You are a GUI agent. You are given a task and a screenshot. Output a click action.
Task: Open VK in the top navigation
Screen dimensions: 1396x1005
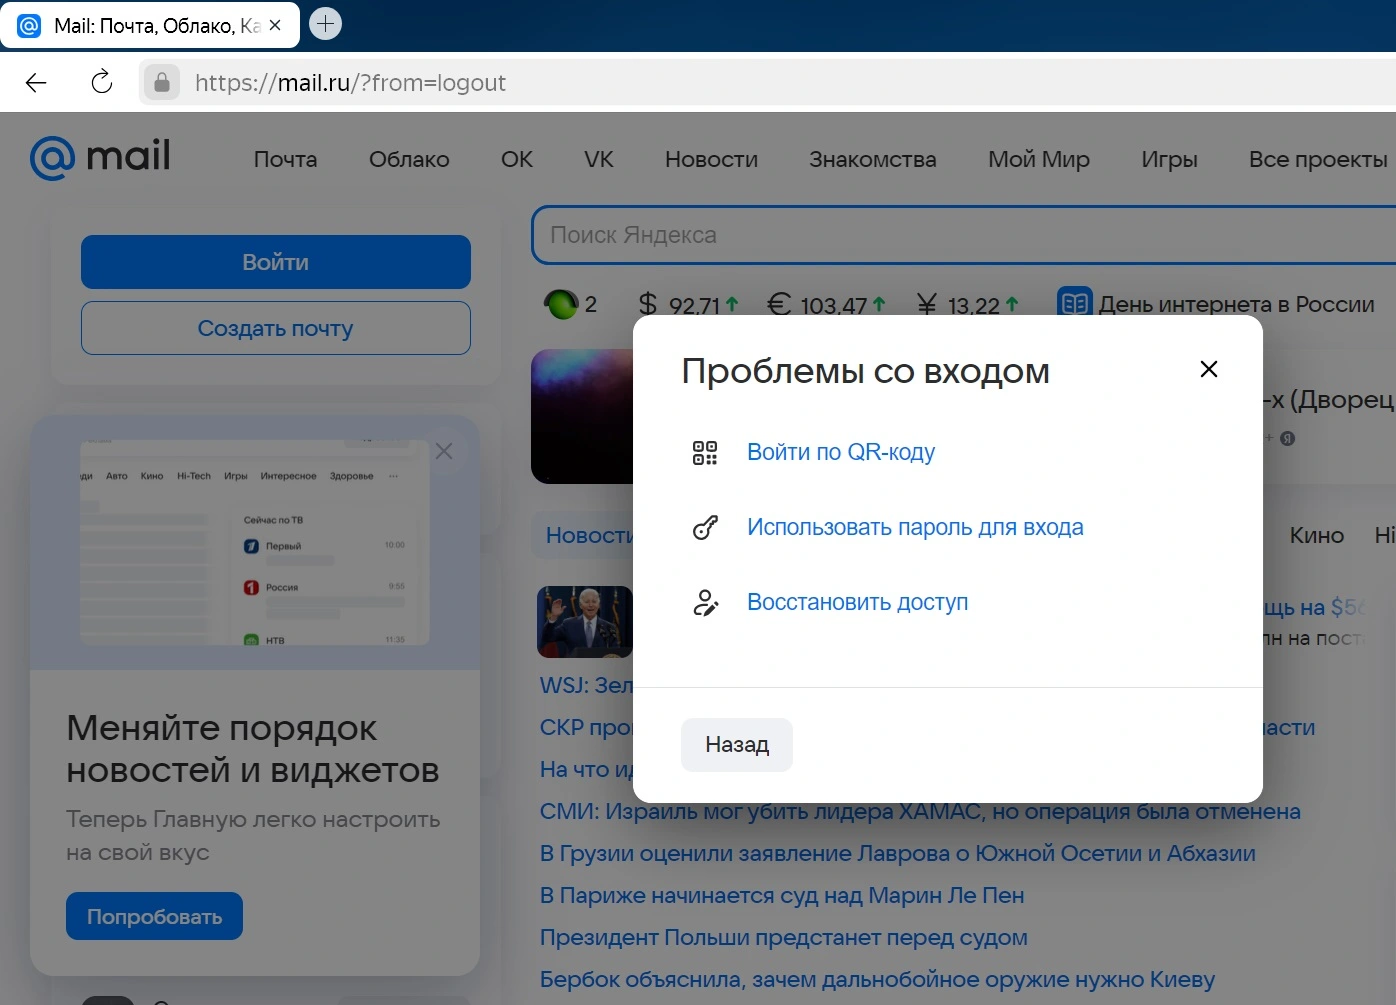pyautogui.click(x=599, y=160)
